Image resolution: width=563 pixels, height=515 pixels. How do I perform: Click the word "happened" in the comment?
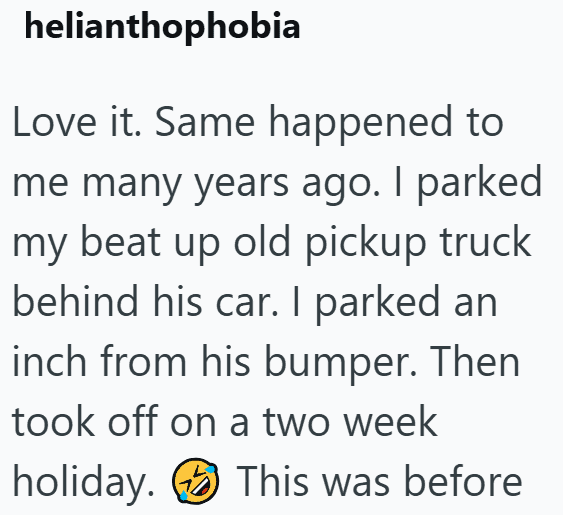(360, 124)
